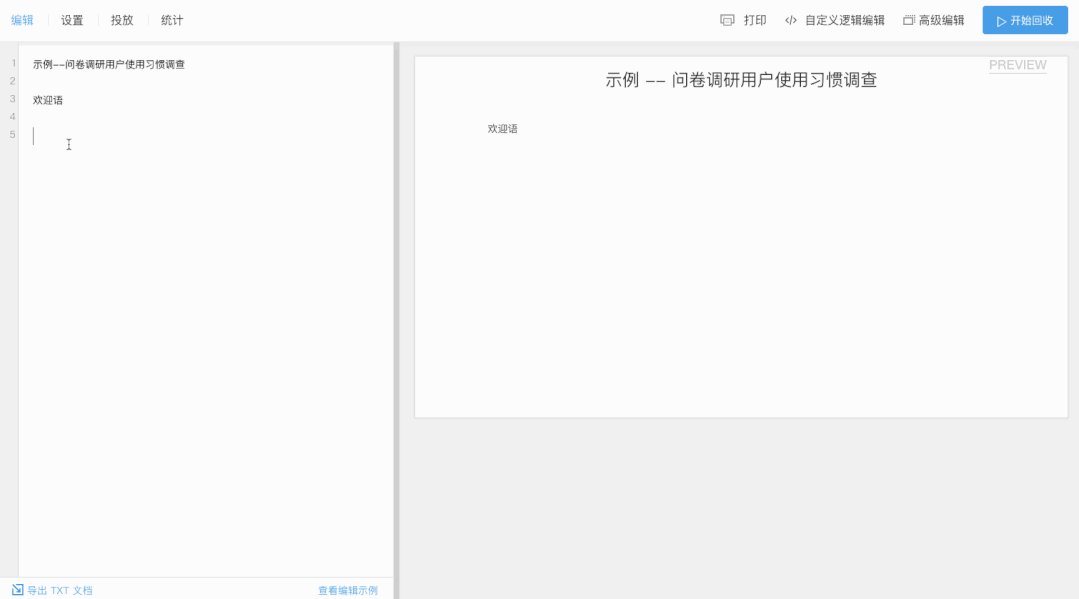Click the splitter between the editor and preview
Screen dimensions: 1079x599
coord(396,320)
